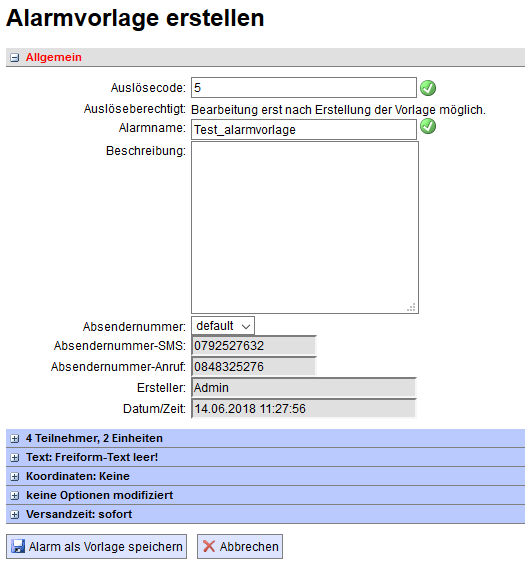Click red X icon on Abbrechen button
This screenshot has width=525, height=569.
(209, 546)
